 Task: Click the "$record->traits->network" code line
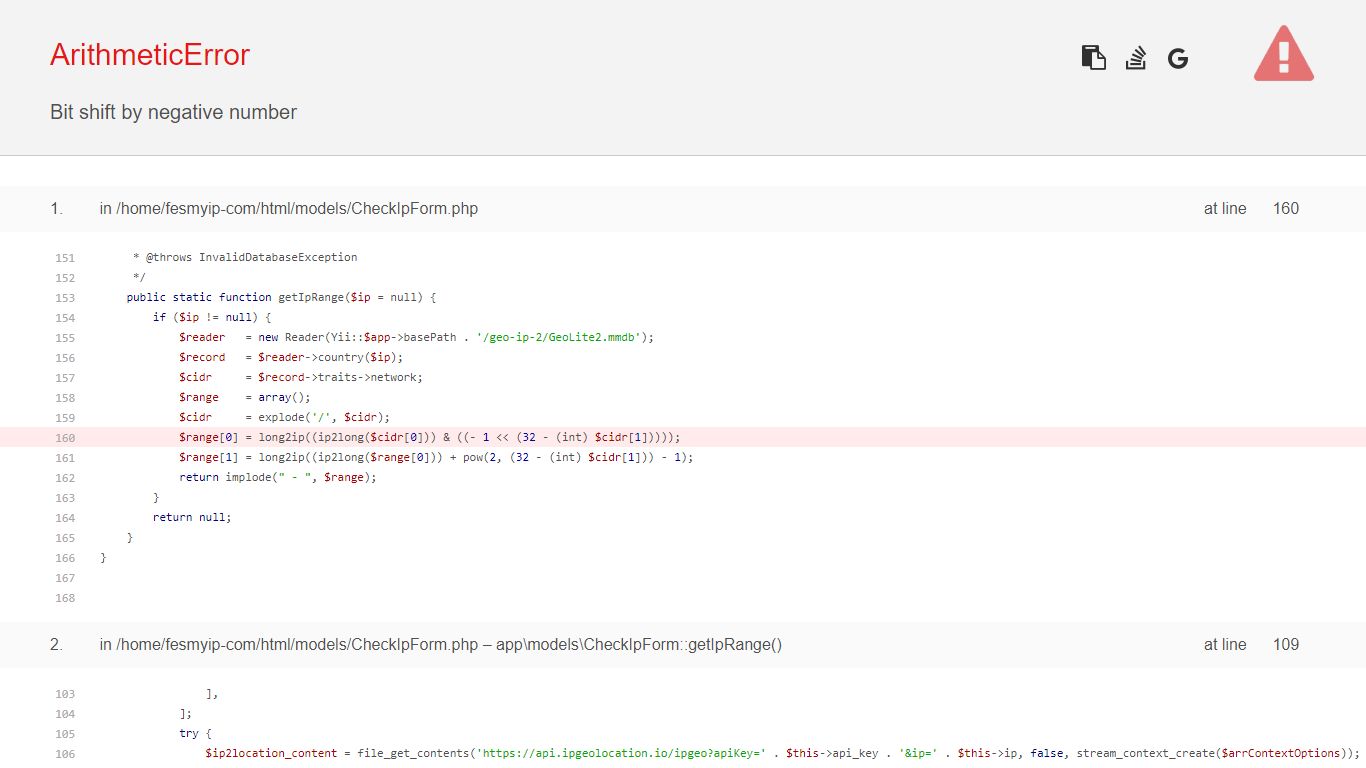(301, 377)
